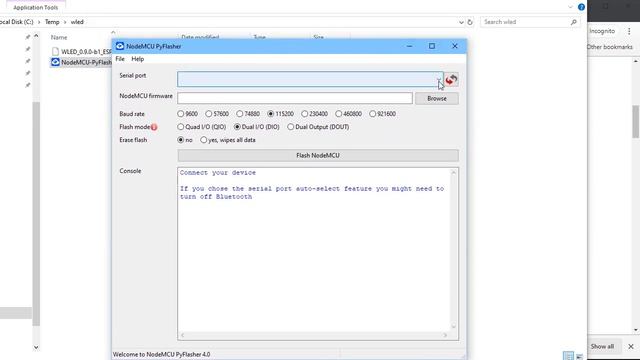The image size is (640, 360).
Task: Click Incognito label in browser
Action: [602, 31]
